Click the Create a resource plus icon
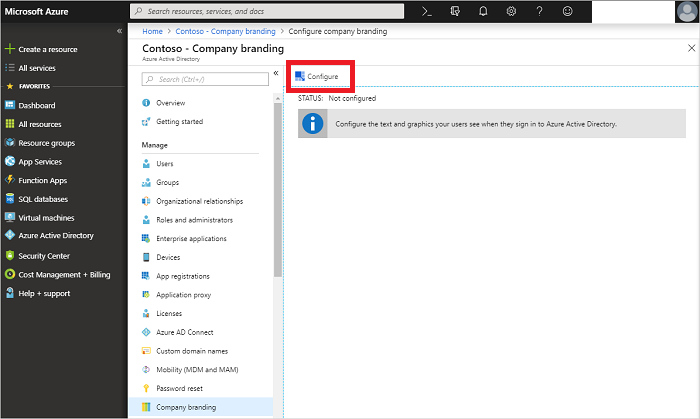Screen dimensions: 700x419 click(x=10, y=49)
